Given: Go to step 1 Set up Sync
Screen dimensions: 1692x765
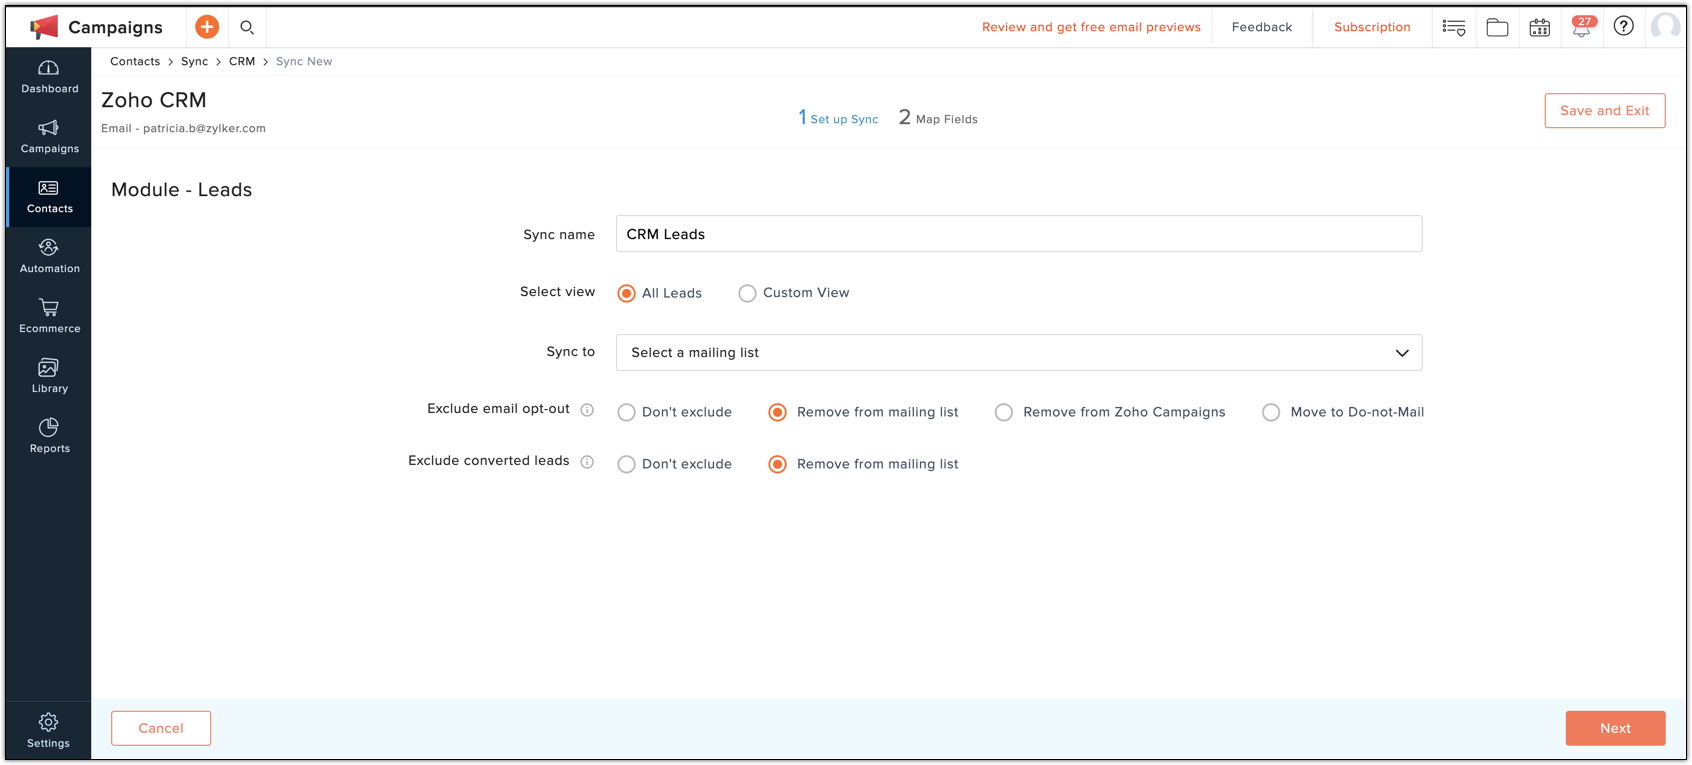Looking at the screenshot, I should click(x=838, y=118).
